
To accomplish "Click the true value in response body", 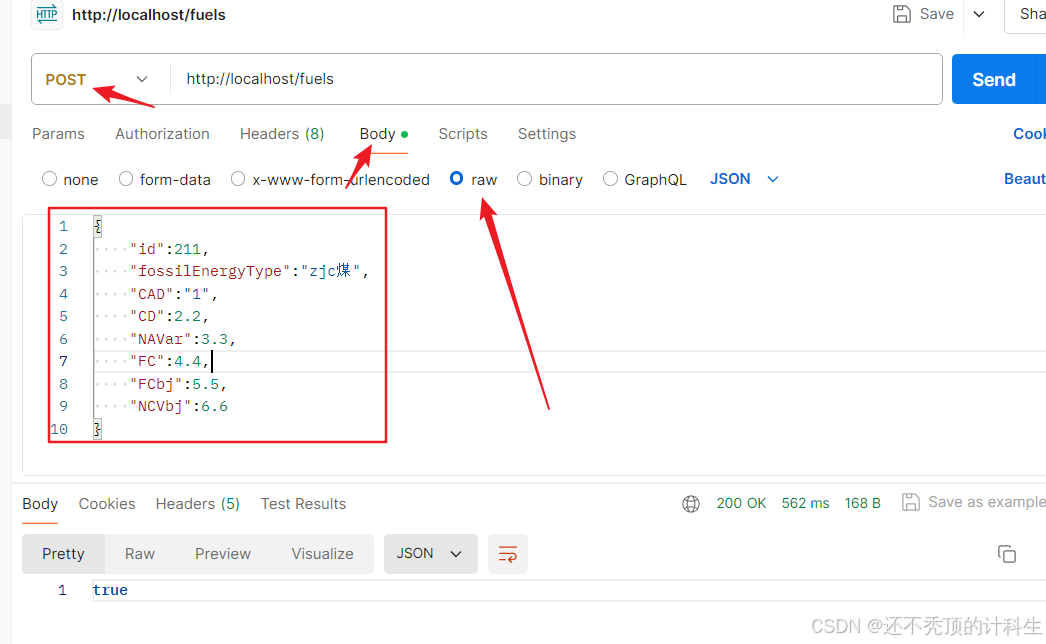I will point(110,590).
